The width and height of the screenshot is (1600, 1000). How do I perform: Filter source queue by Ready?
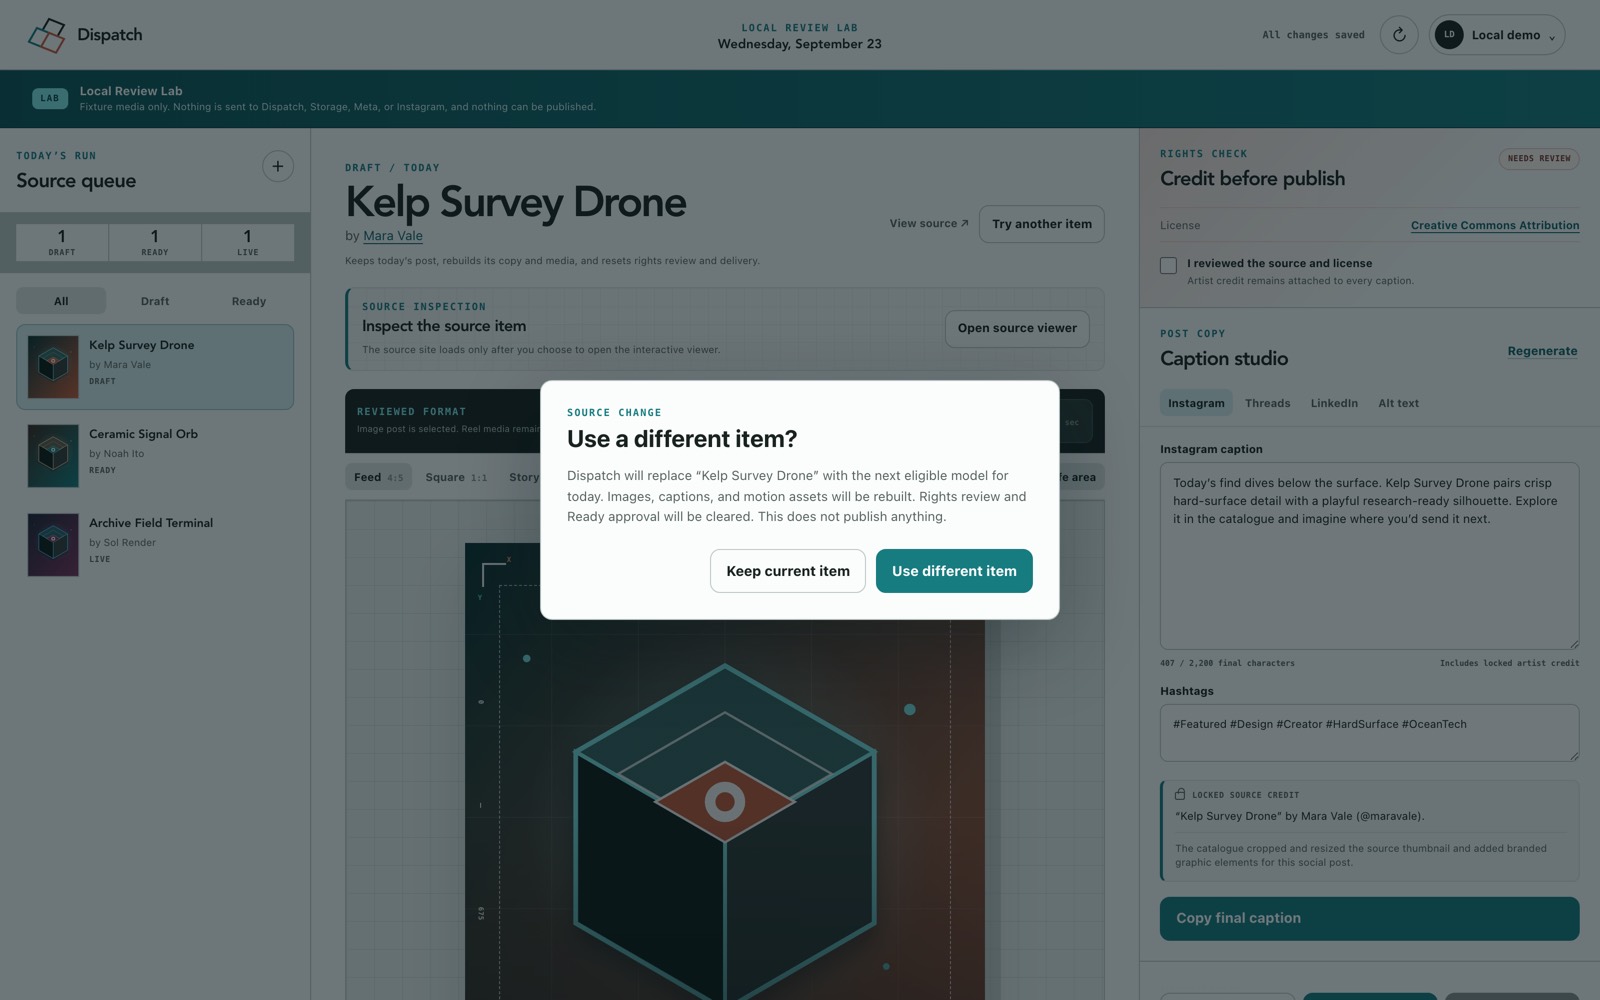(x=249, y=301)
